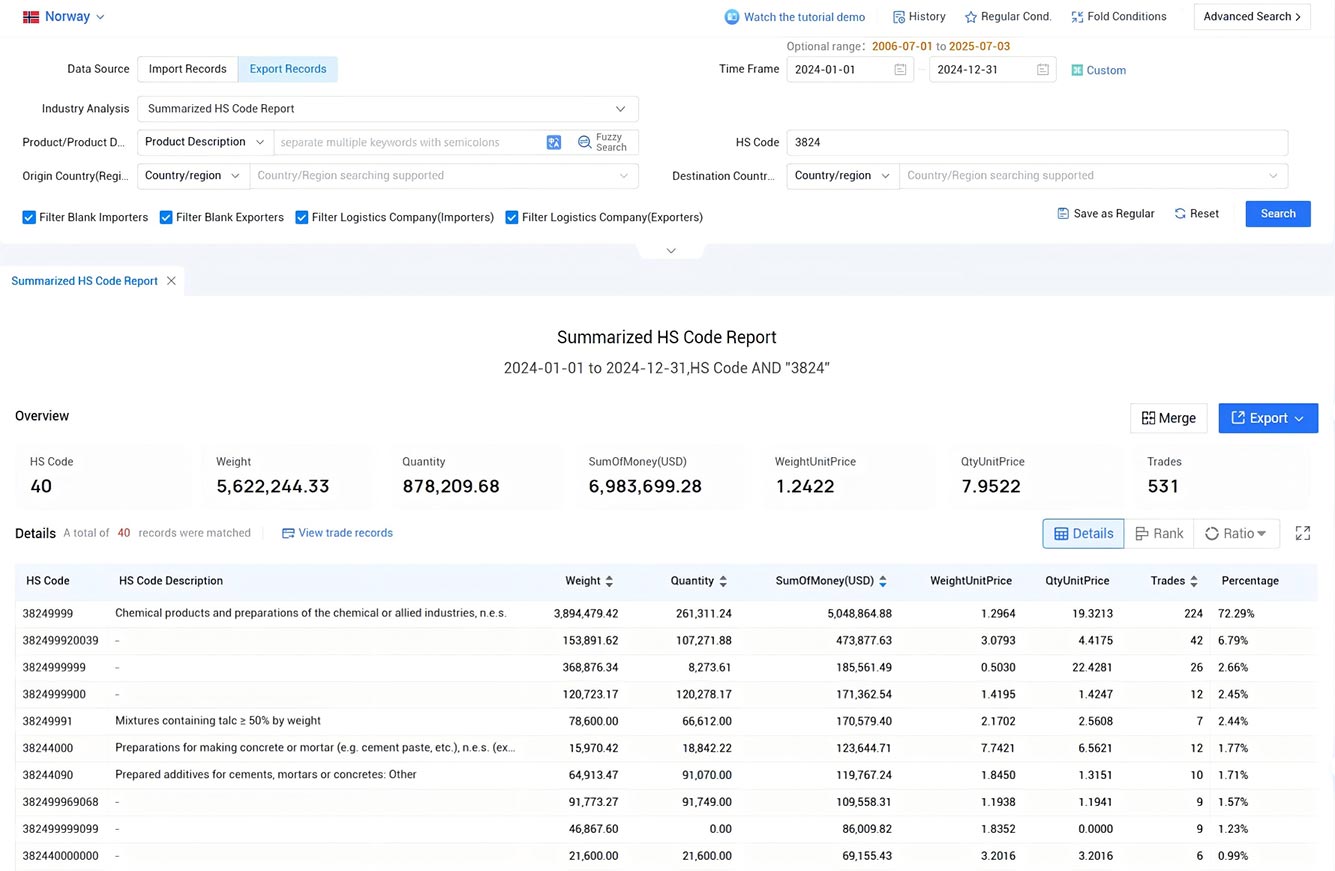
Task: Select Export Records data source
Action: [x=288, y=69]
